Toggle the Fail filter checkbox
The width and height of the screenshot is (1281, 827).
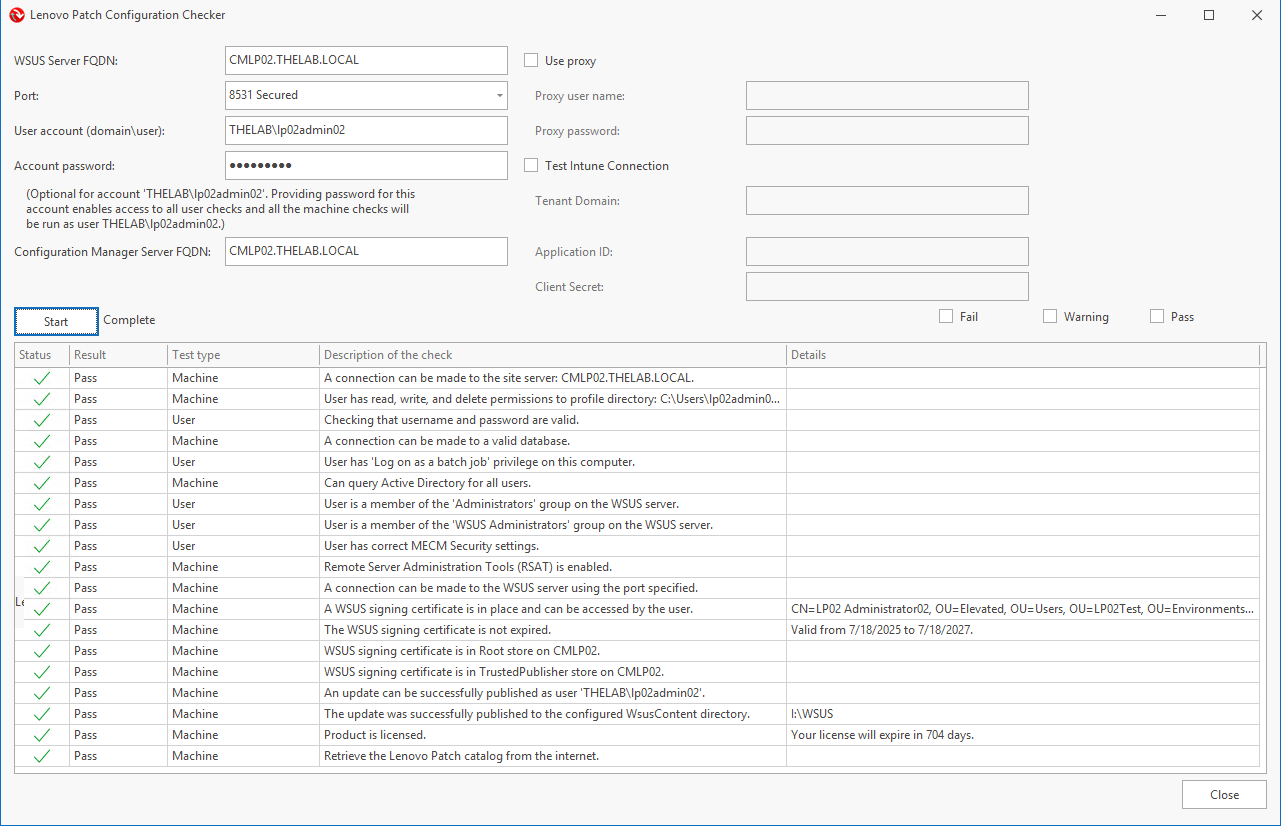(946, 317)
